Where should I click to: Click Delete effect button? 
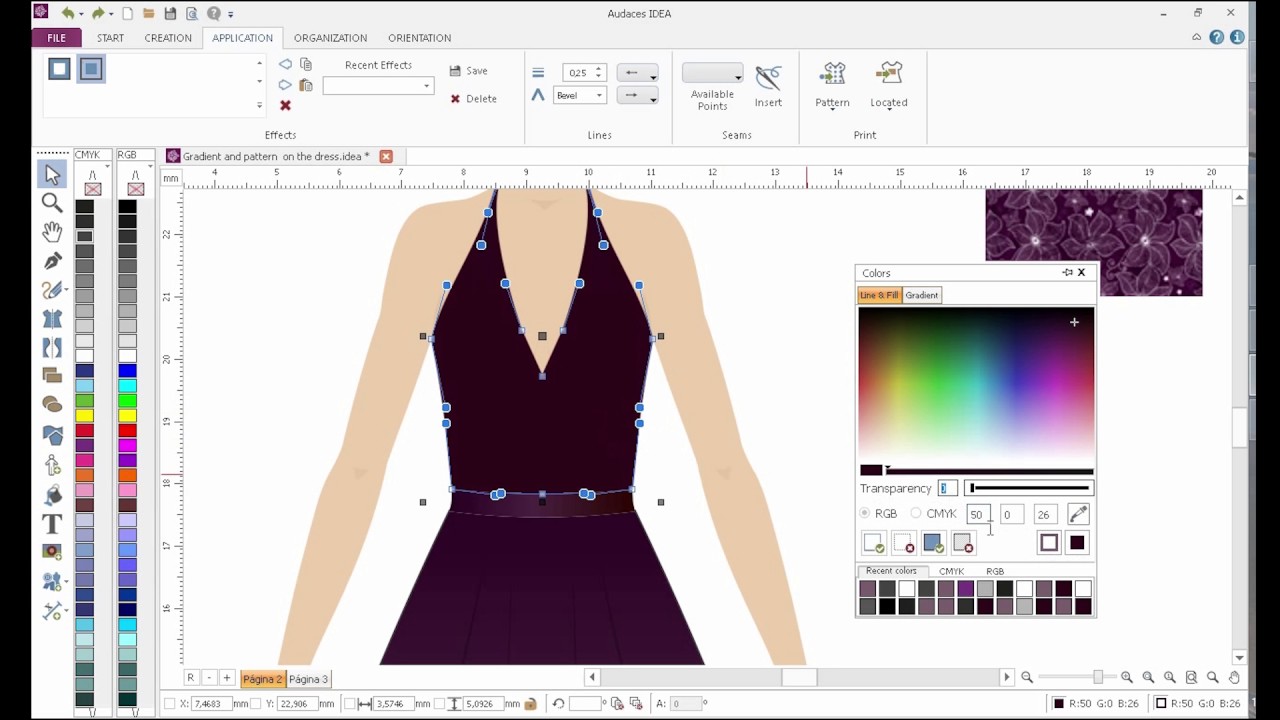pos(473,99)
